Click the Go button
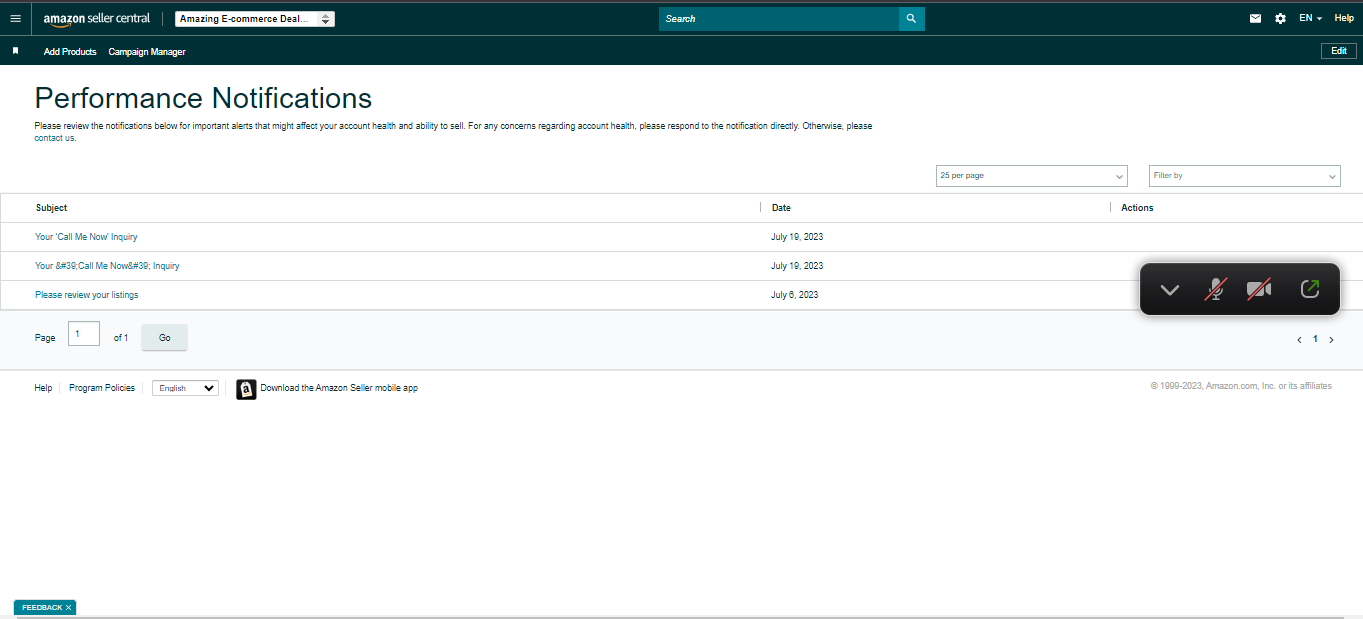Image resolution: width=1363 pixels, height=619 pixels. (165, 338)
